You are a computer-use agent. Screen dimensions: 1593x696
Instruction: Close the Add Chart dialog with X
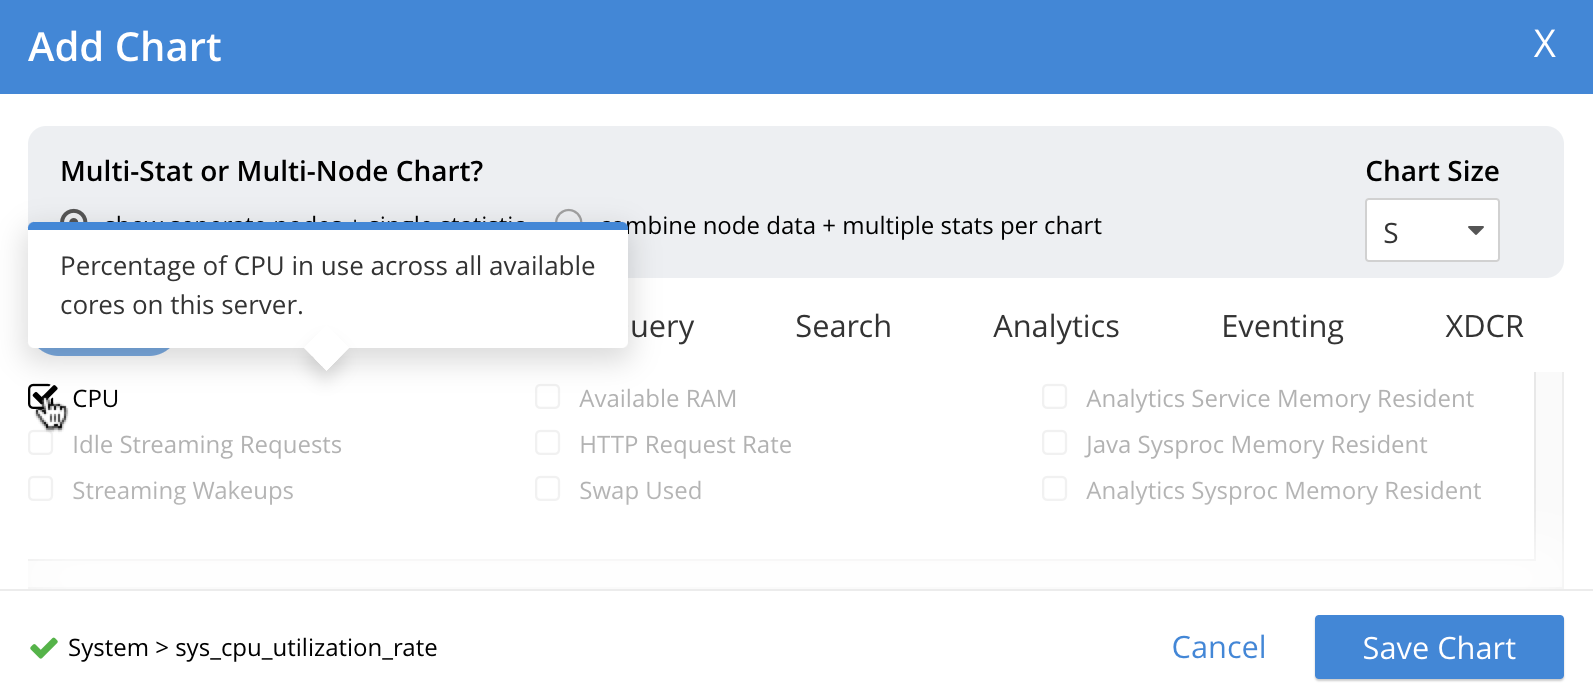click(1544, 44)
